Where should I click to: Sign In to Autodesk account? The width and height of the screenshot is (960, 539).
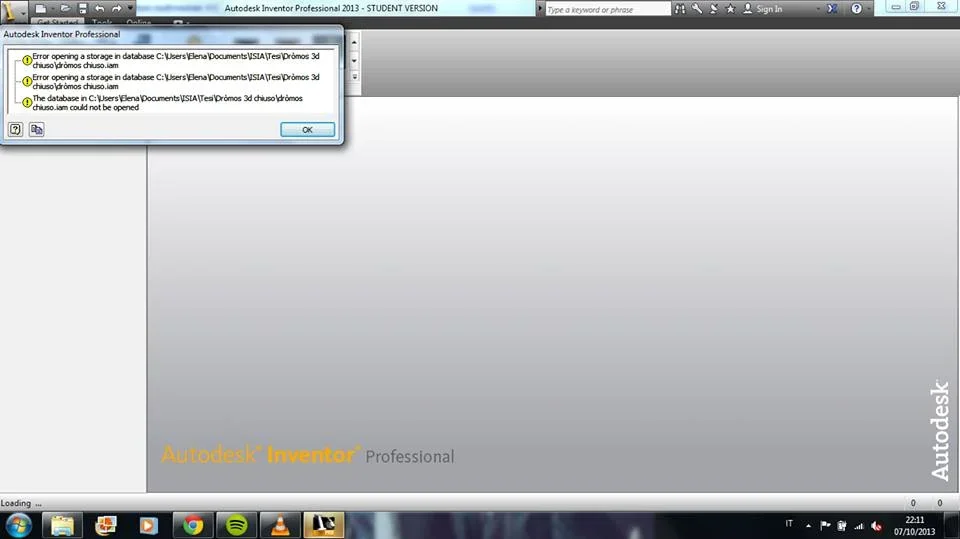tap(763, 9)
